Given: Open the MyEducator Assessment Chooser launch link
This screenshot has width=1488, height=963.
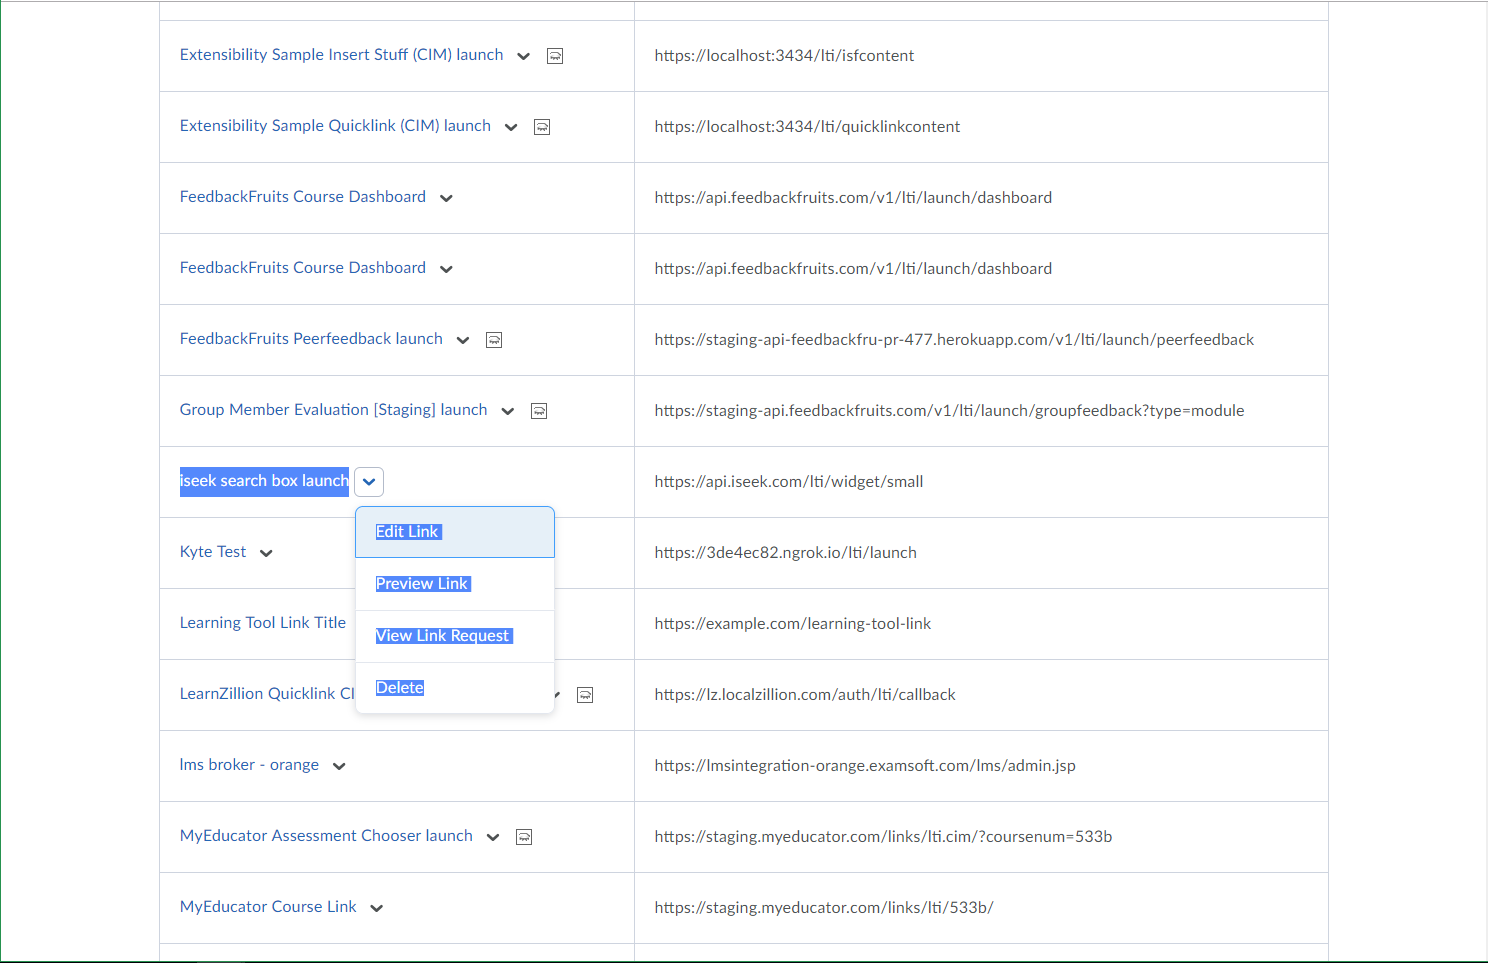Looking at the screenshot, I should pos(326,836).
